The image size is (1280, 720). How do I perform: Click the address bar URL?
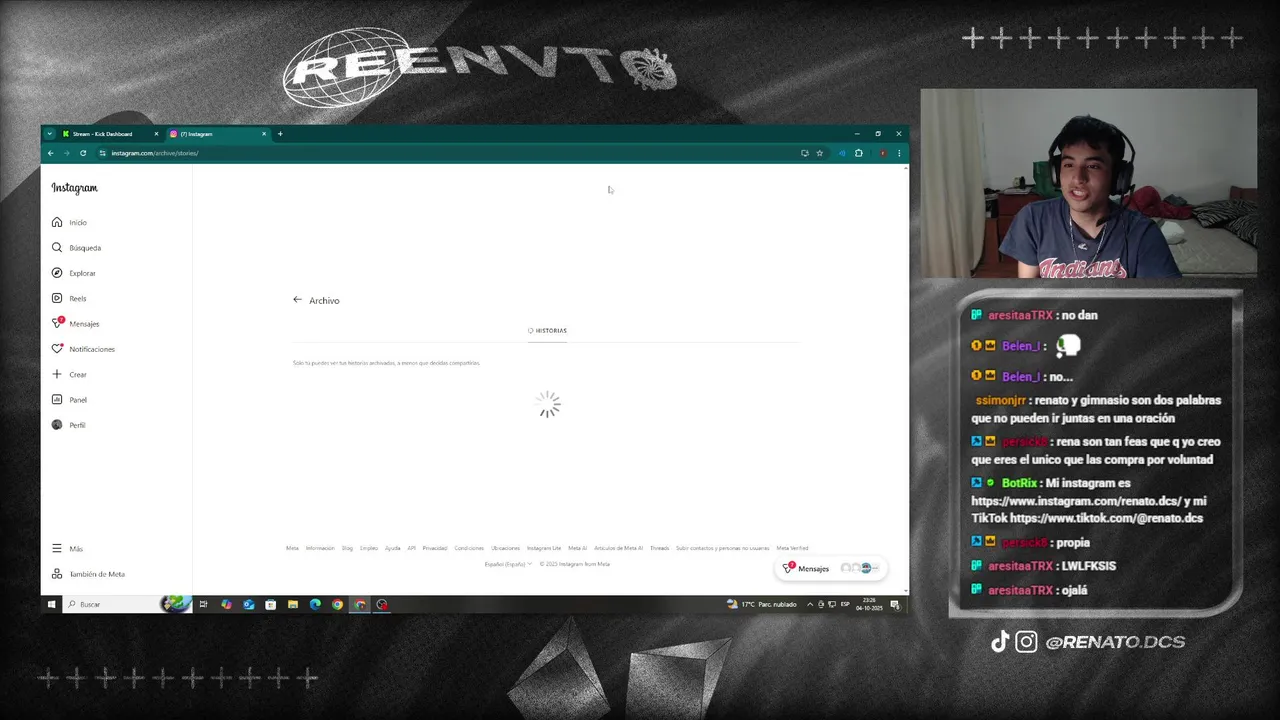[x=155, y=153]
